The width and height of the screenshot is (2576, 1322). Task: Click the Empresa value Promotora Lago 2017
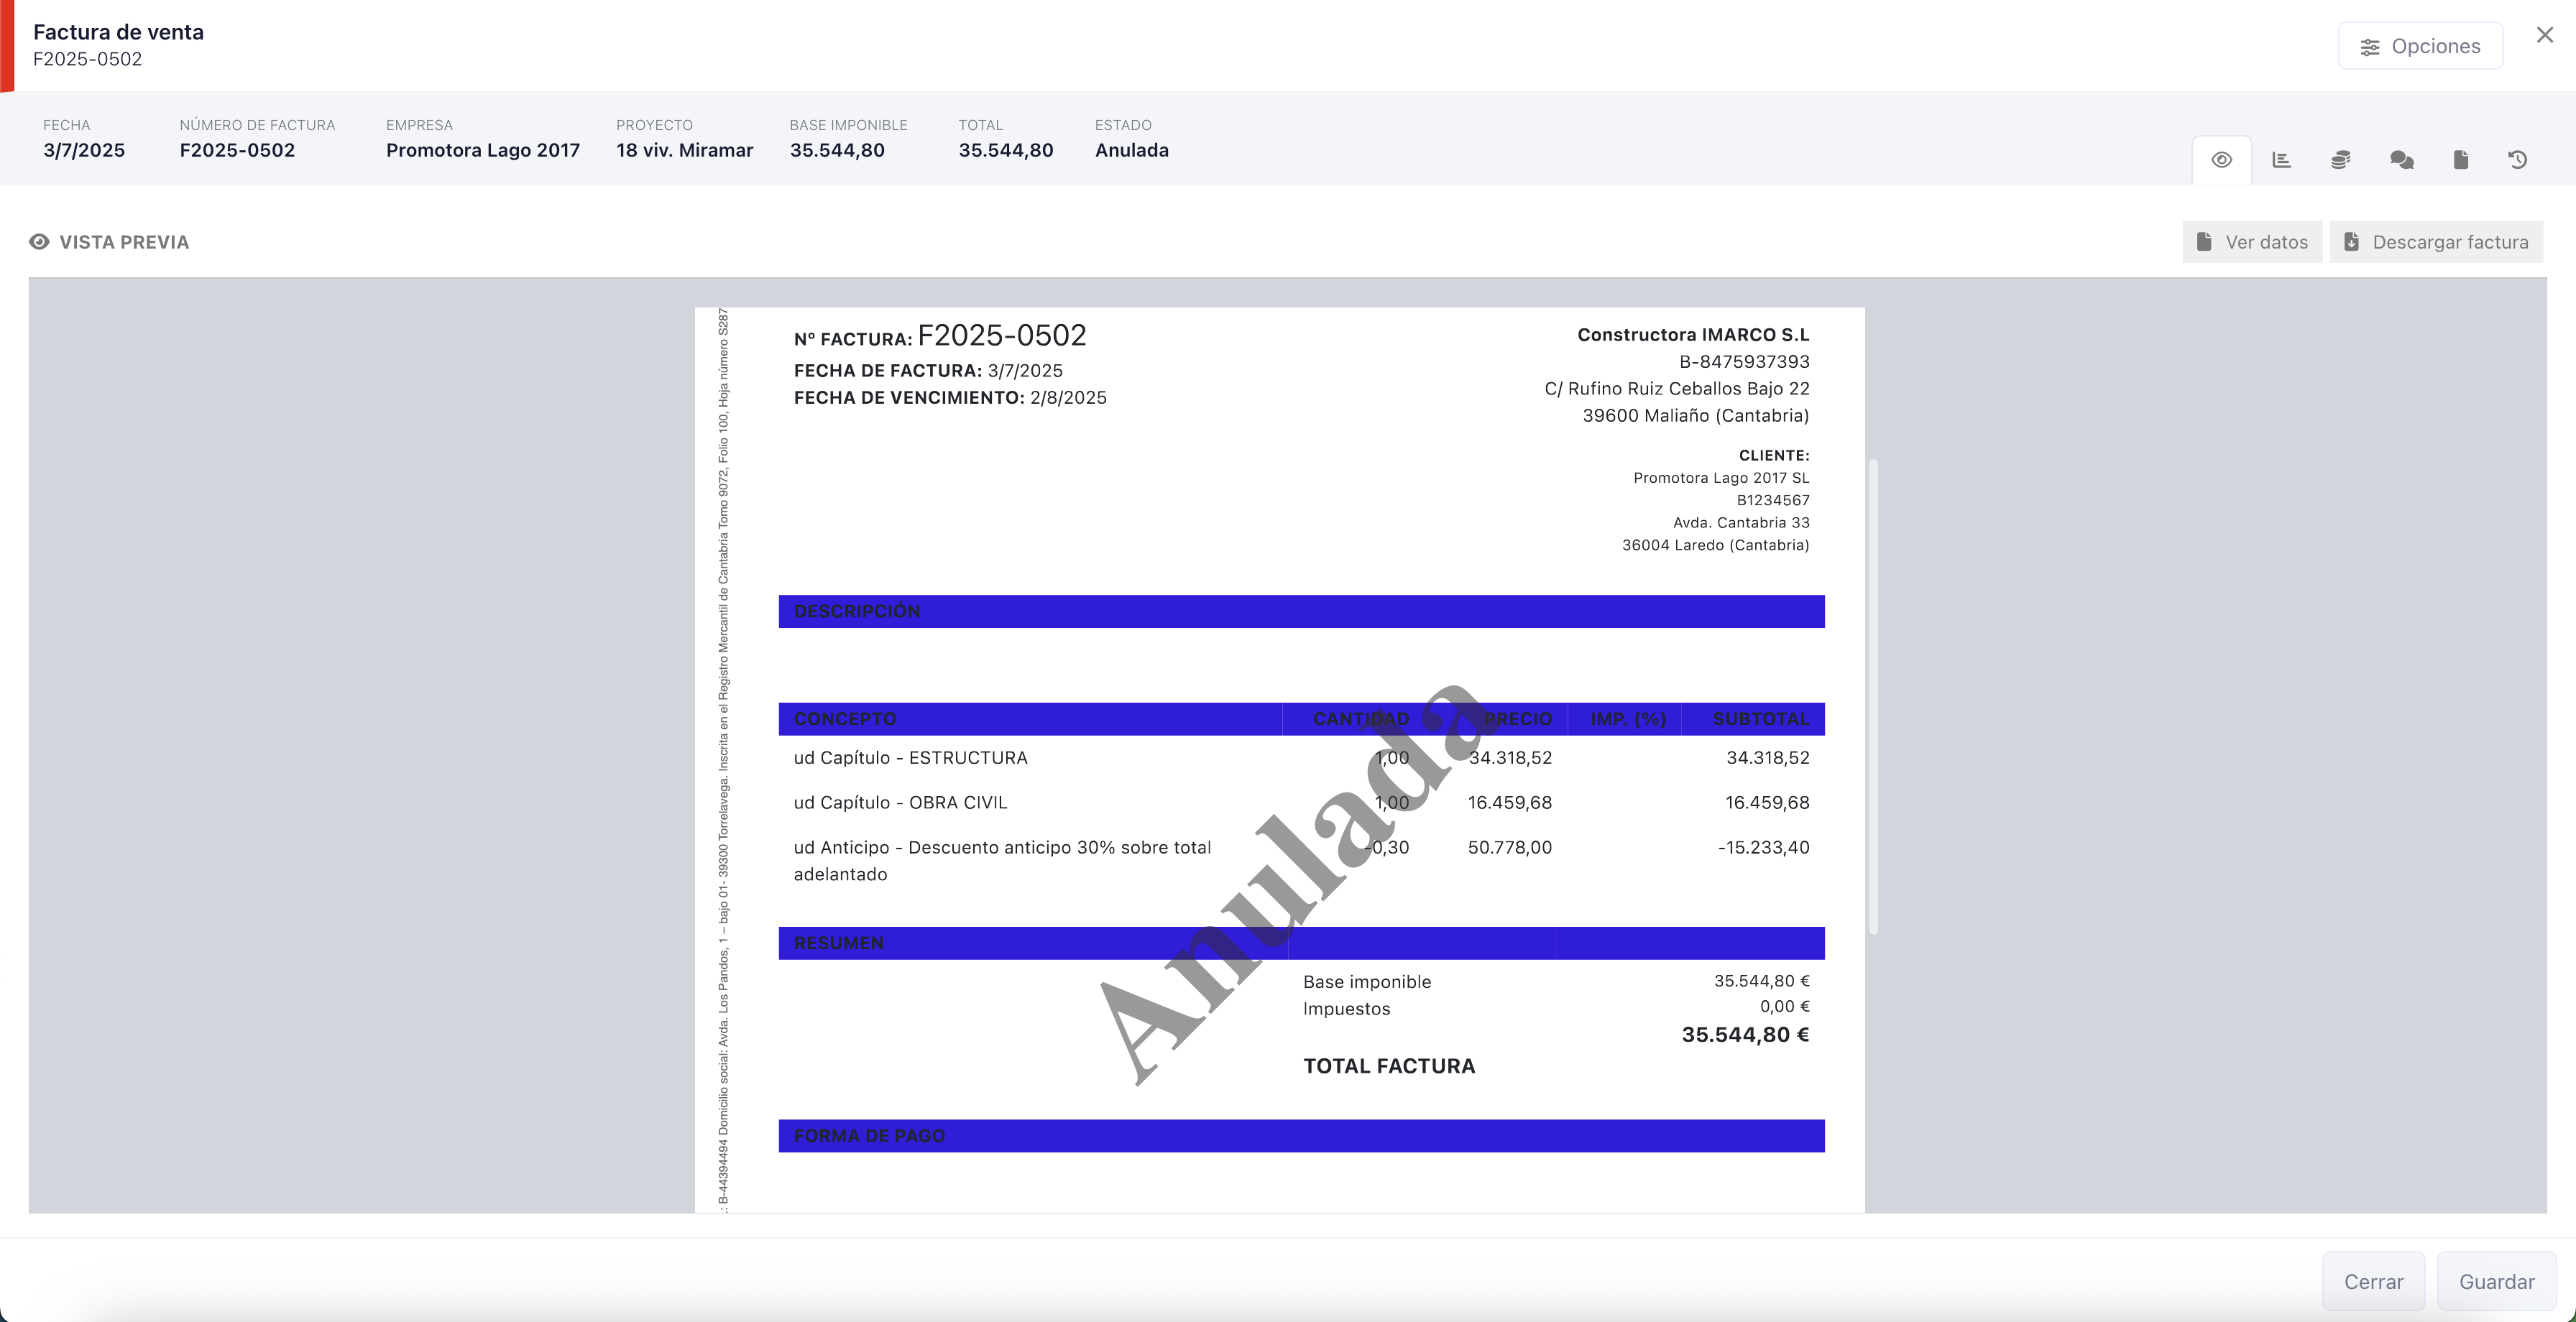point(483,150)
